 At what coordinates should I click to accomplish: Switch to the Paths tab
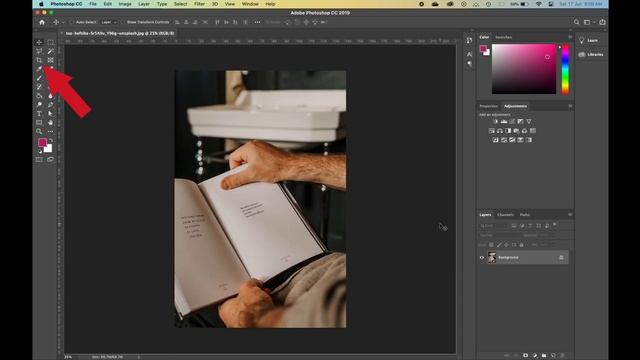(525, 215)
